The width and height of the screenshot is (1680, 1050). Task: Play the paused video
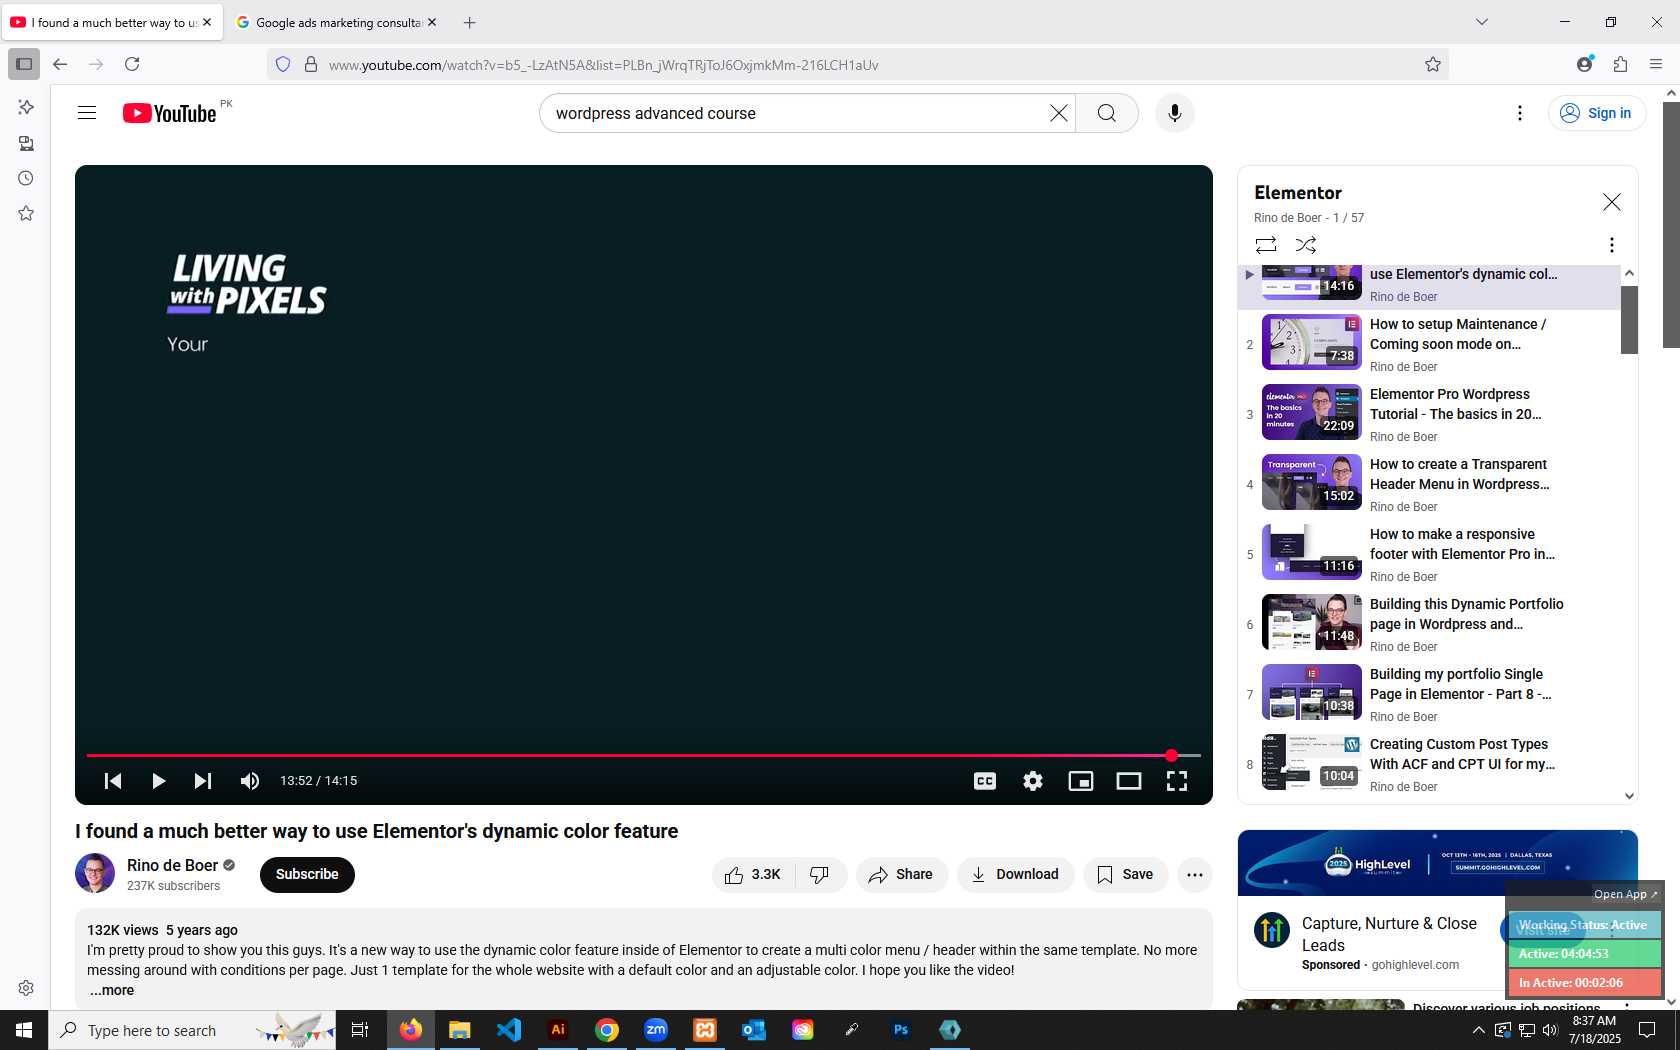[158, 781]
